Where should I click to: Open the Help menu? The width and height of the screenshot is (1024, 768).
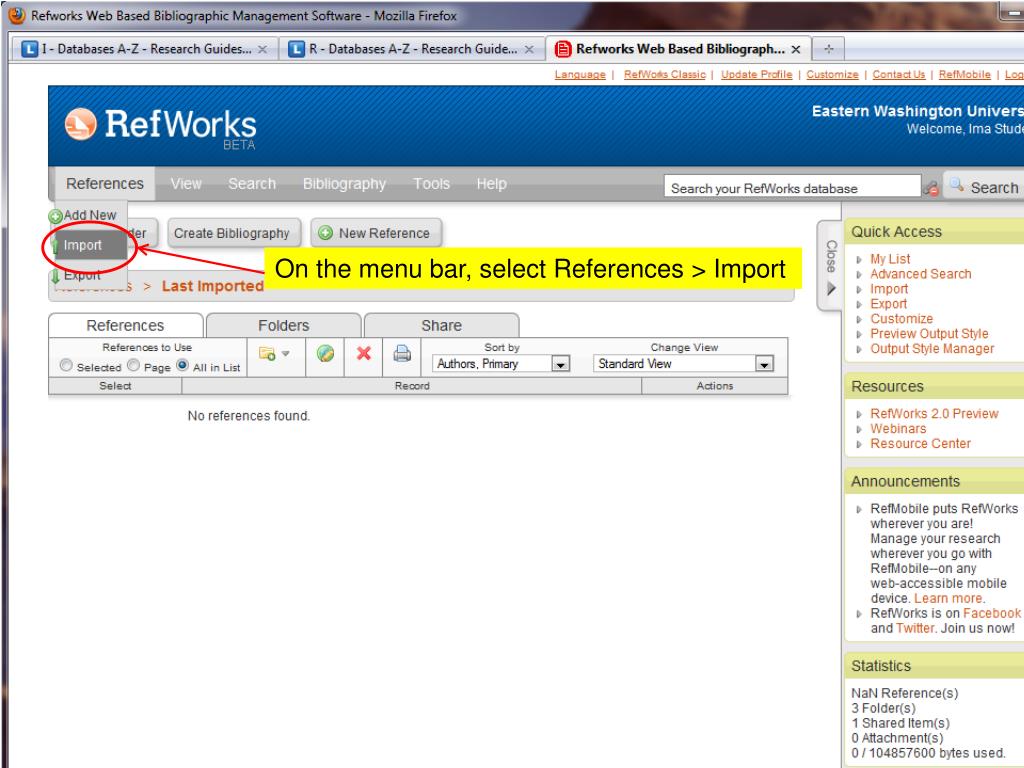point(491,184)
